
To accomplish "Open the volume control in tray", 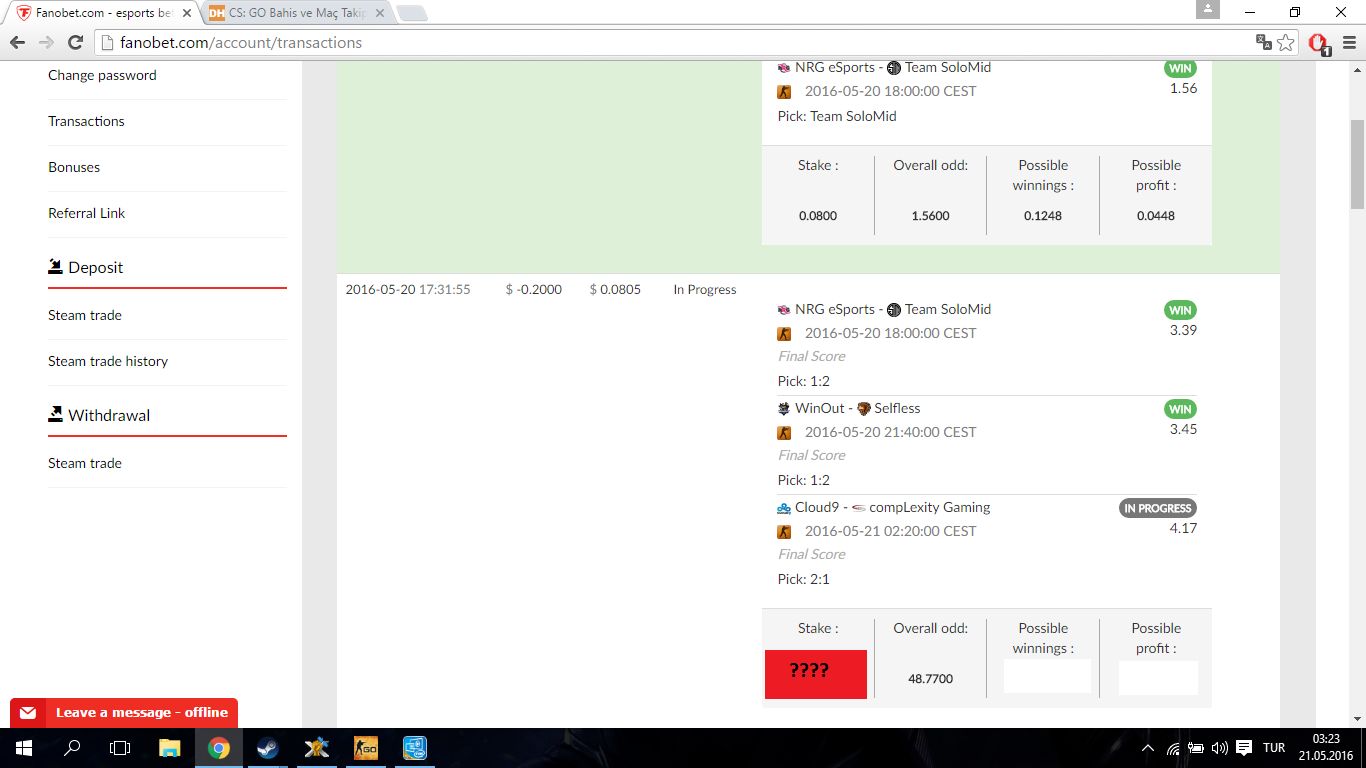I will [1220, 748].
